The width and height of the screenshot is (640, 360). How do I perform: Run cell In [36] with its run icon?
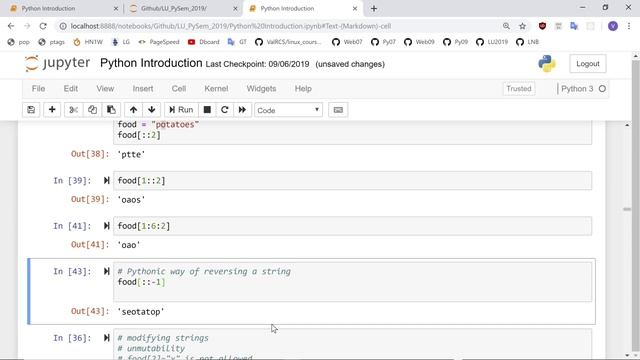[107, 338]
